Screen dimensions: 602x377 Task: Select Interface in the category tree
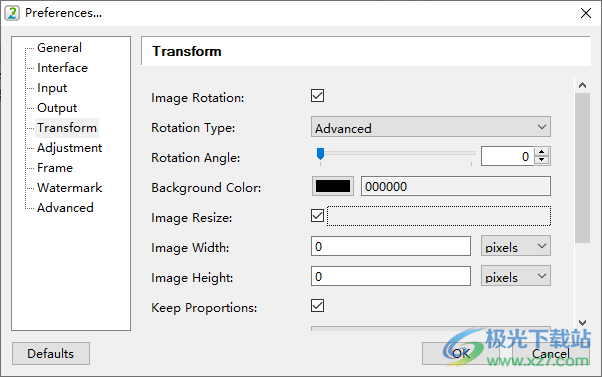click(62, 68)
